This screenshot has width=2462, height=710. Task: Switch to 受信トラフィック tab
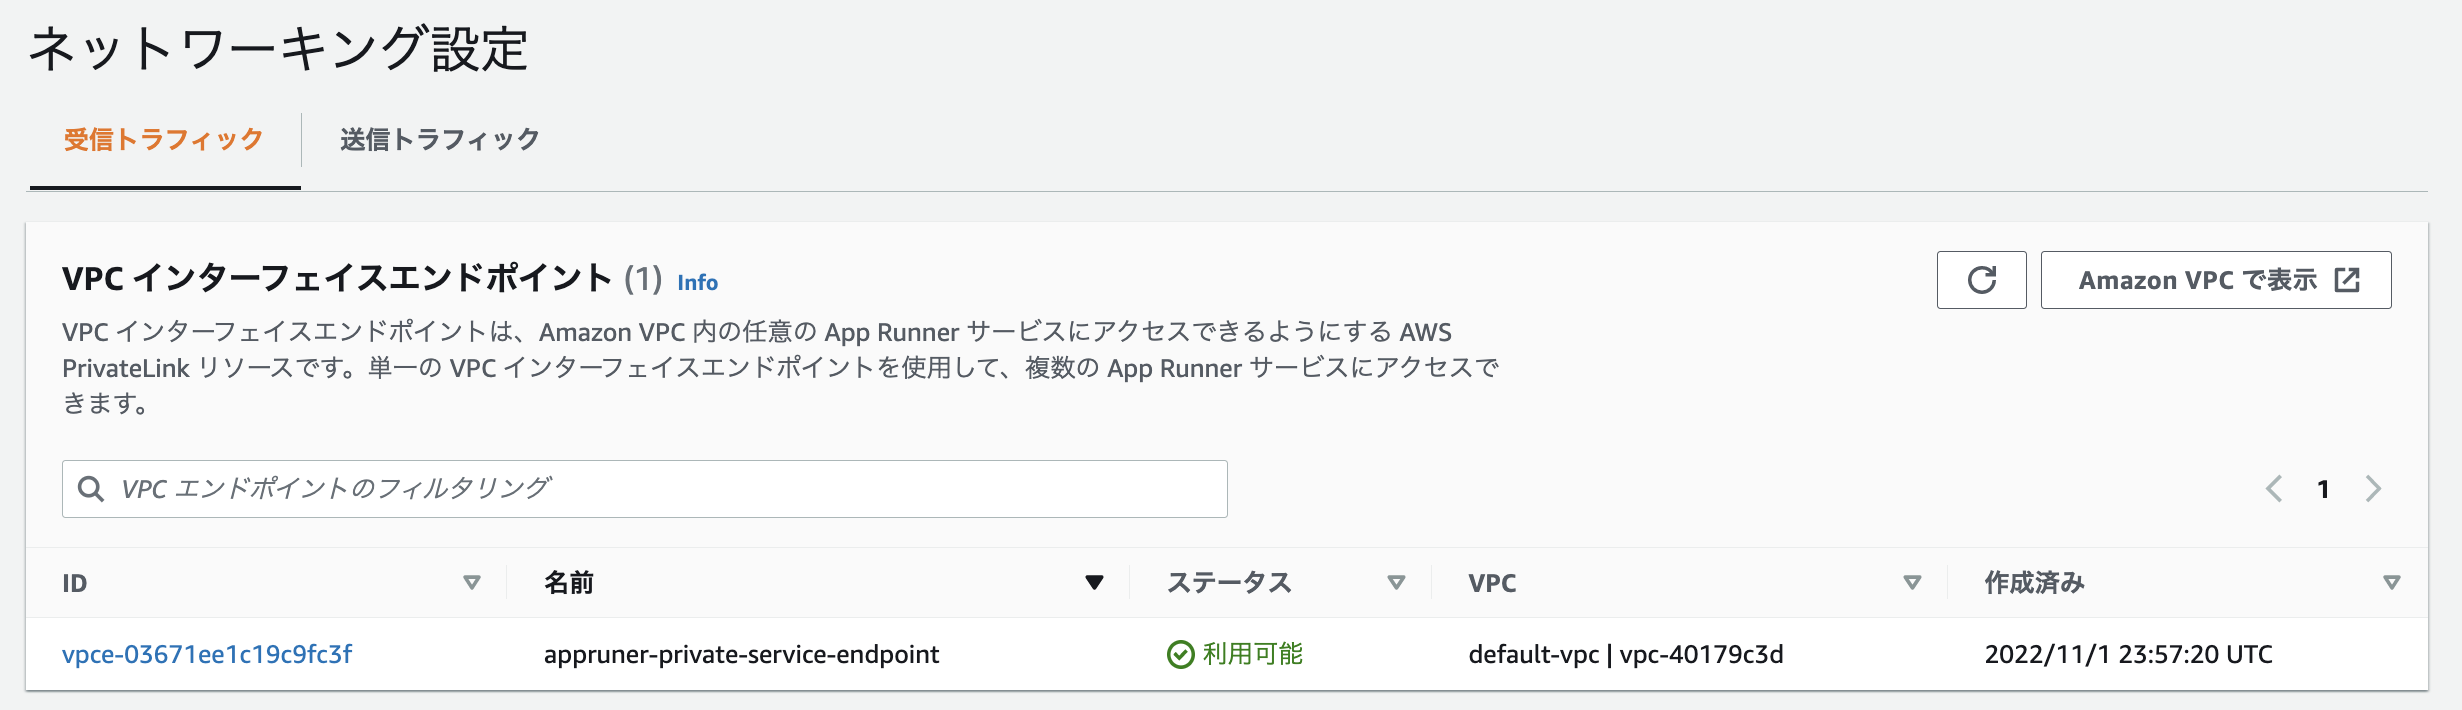tap(164, 139)
